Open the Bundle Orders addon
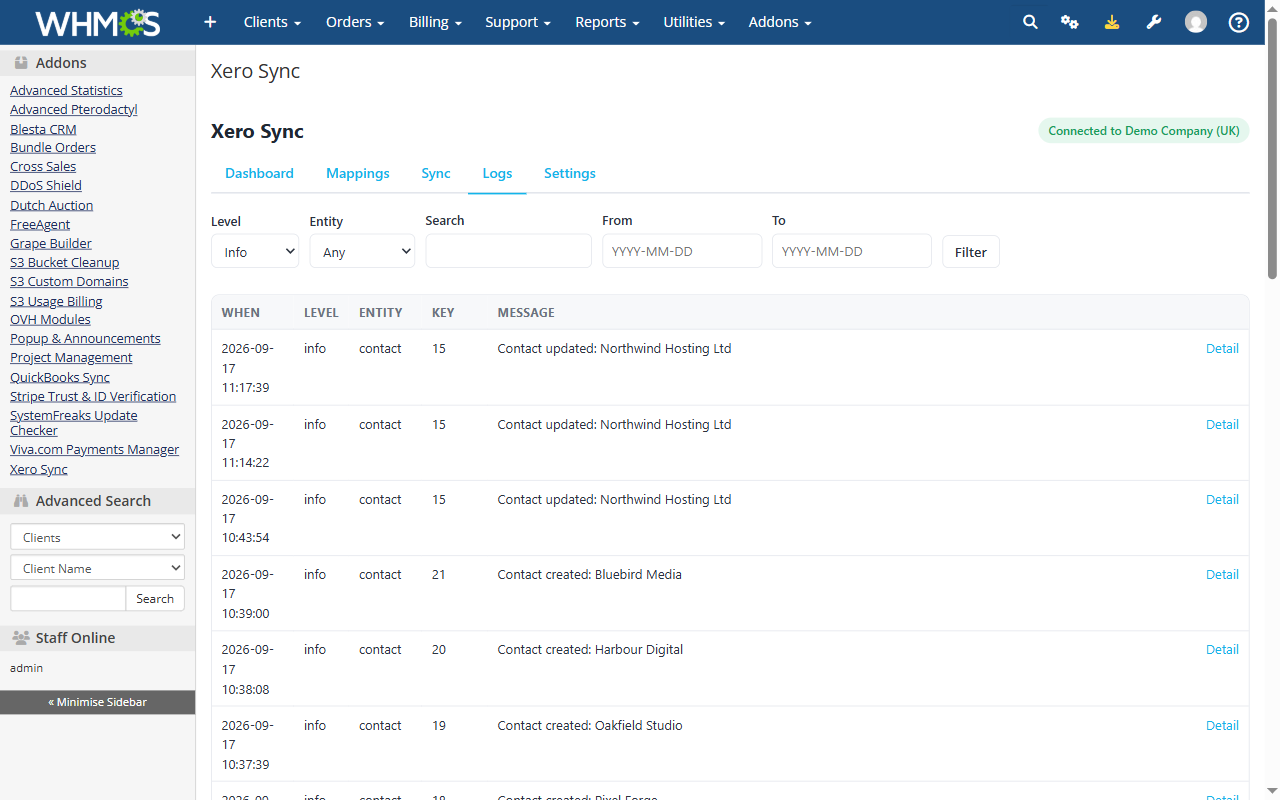 click(53, 147)
